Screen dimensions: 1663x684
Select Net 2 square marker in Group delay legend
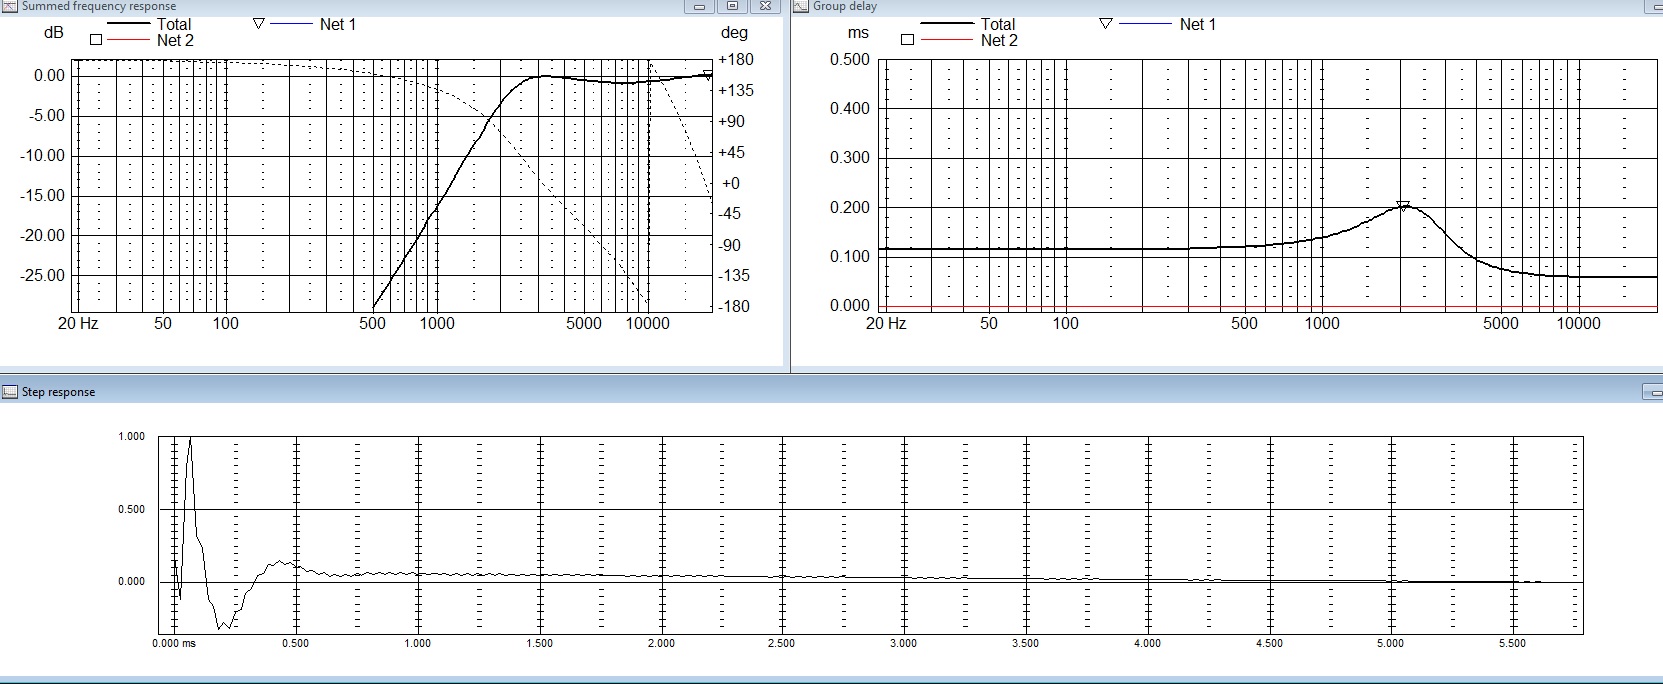pyautogui.click(x=907, y=41)
